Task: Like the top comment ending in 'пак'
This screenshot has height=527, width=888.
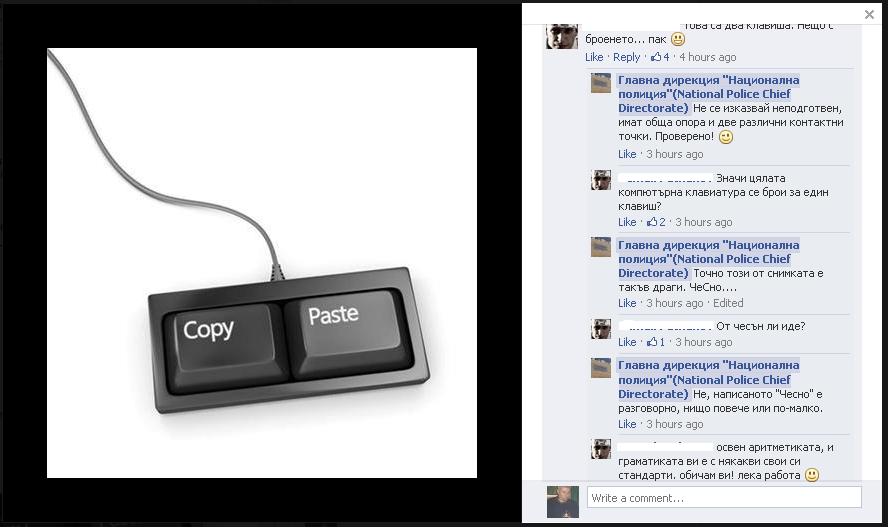Action: (x=594, y=57)
